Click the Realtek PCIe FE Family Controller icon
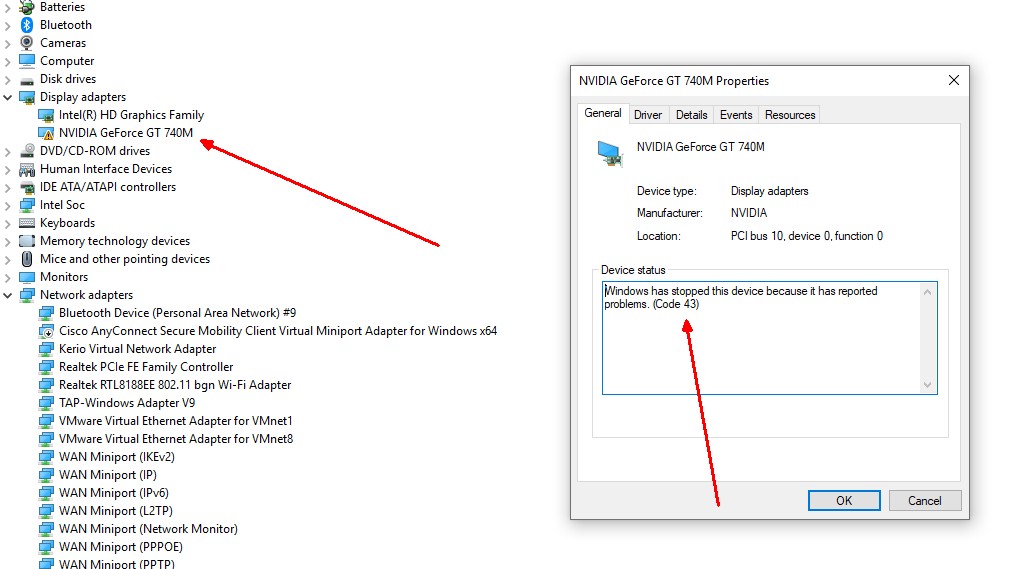This screenshot has width=1034, height=569. coord(46,367)
